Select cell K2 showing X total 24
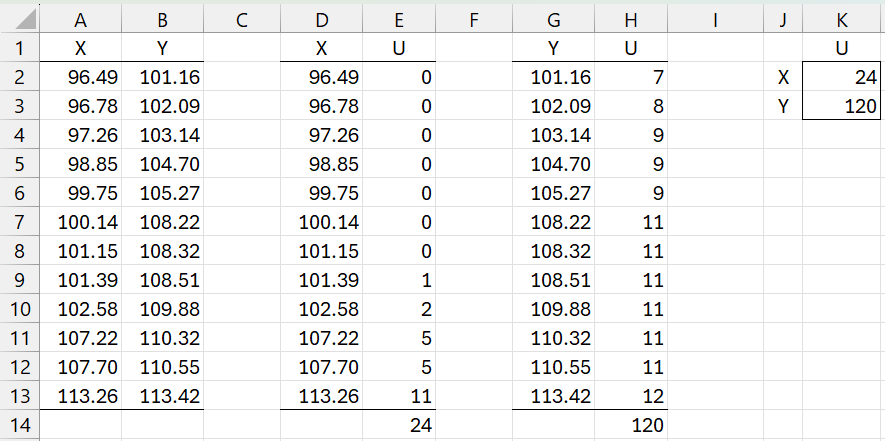The image size is (885, 441). [x=842, y=77]
